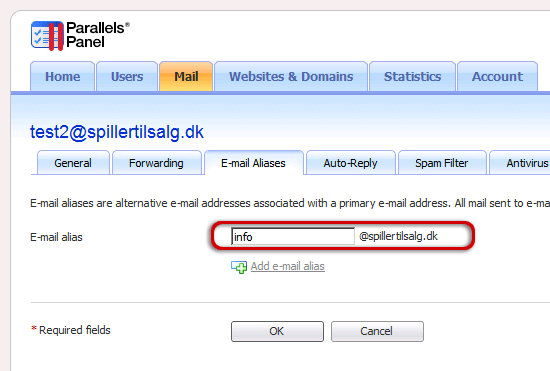This screenshot has height=371, width=550.
Task: Click the Cancel button
Action: (377, 331)
